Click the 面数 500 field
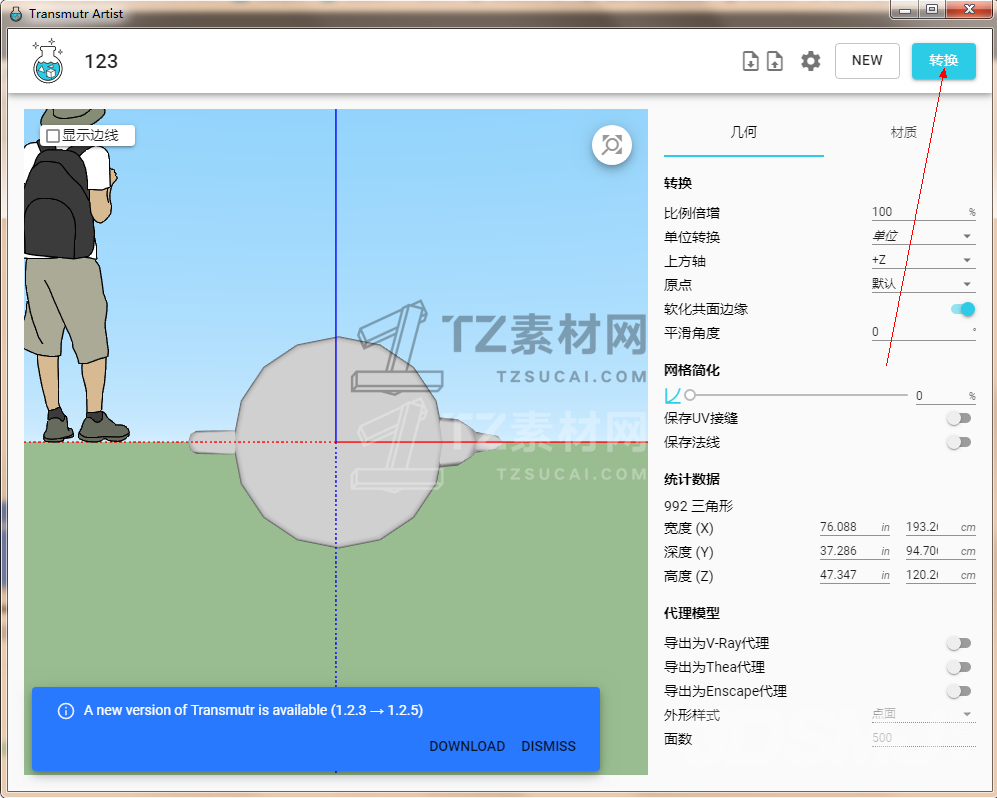 (923, 738)
